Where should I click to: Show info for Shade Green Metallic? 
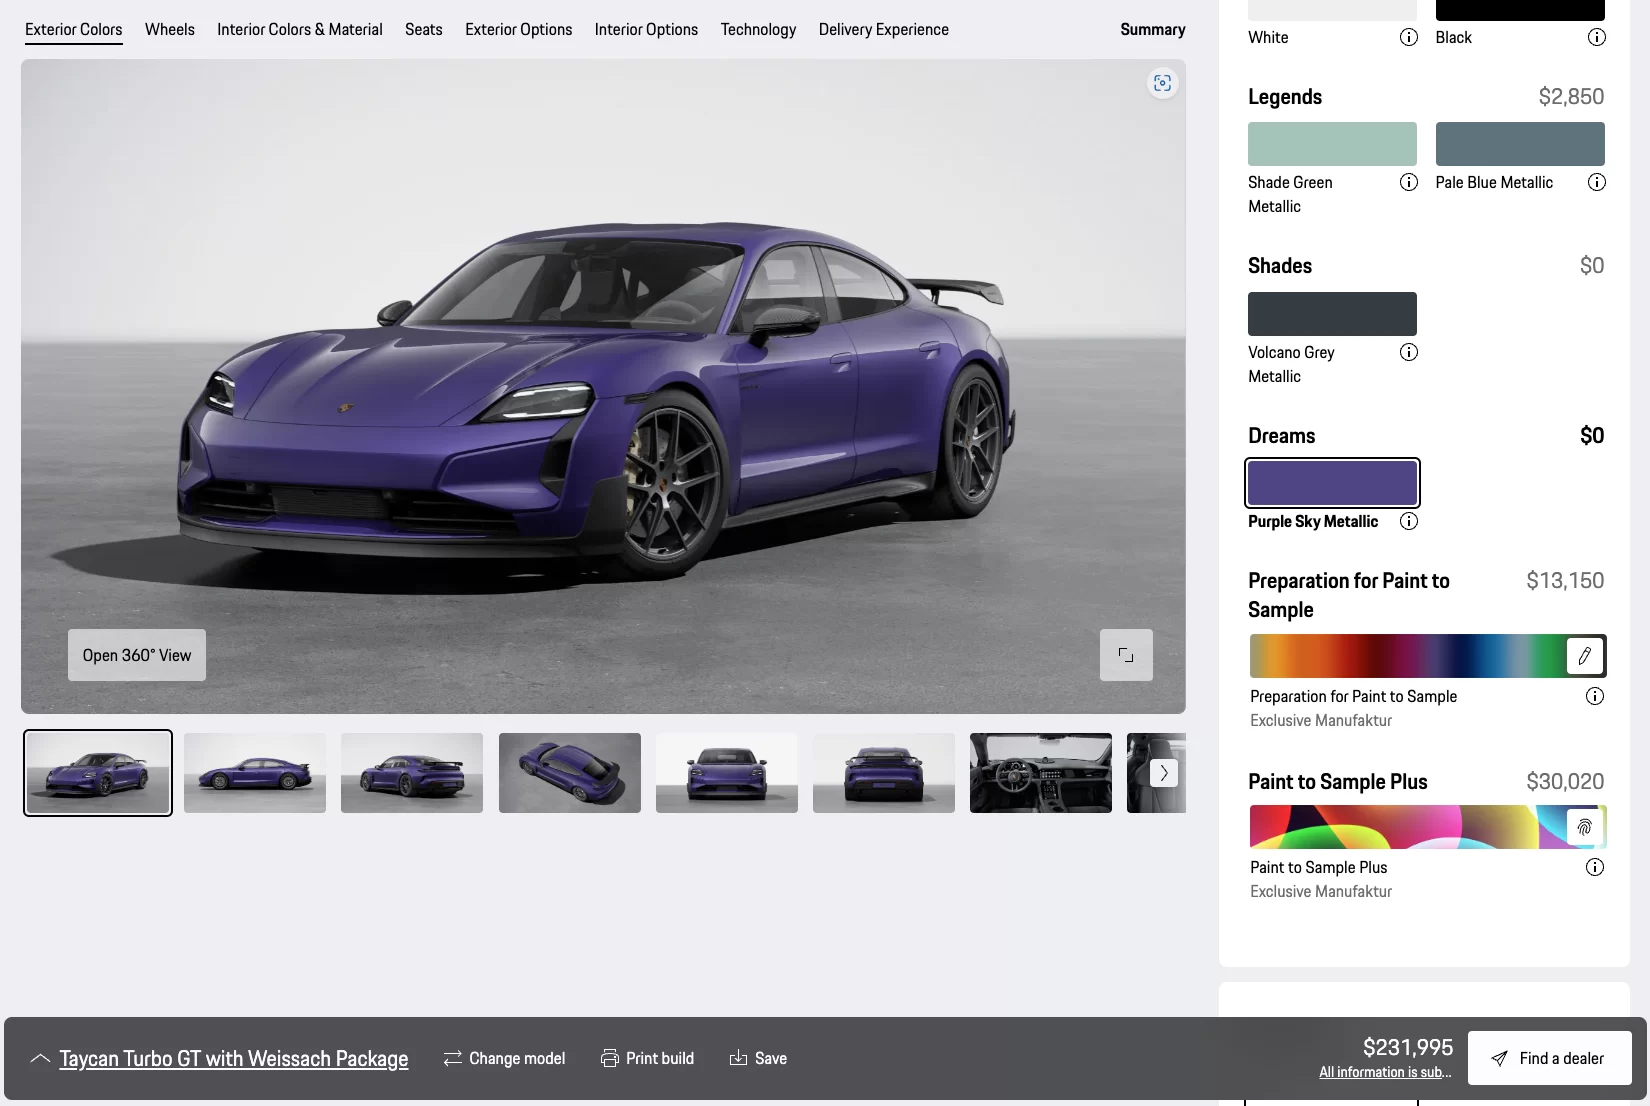click(x=1408, y=182)
